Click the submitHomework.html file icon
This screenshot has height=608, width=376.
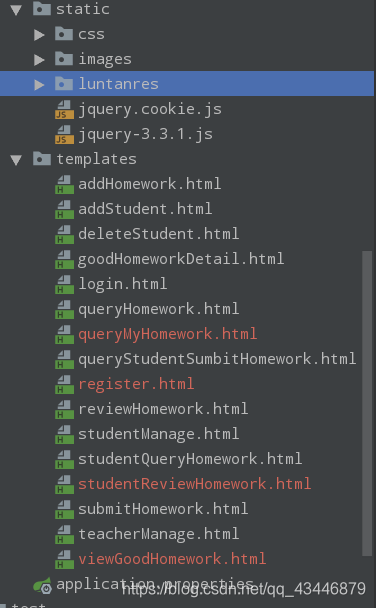64,510
